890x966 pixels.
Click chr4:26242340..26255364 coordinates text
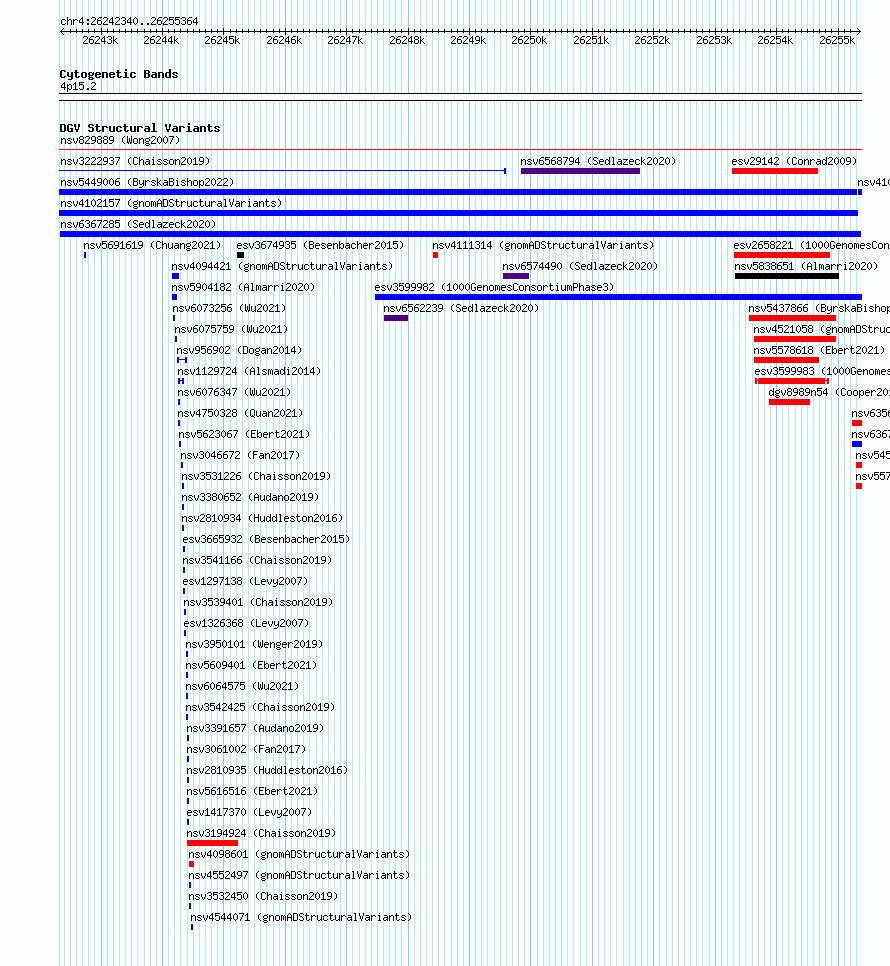[x=129, y=21]
